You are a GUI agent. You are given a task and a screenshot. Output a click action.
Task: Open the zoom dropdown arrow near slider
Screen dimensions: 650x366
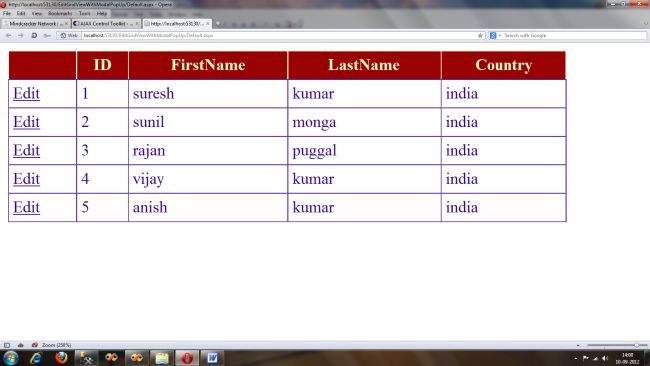pos(578,345)
